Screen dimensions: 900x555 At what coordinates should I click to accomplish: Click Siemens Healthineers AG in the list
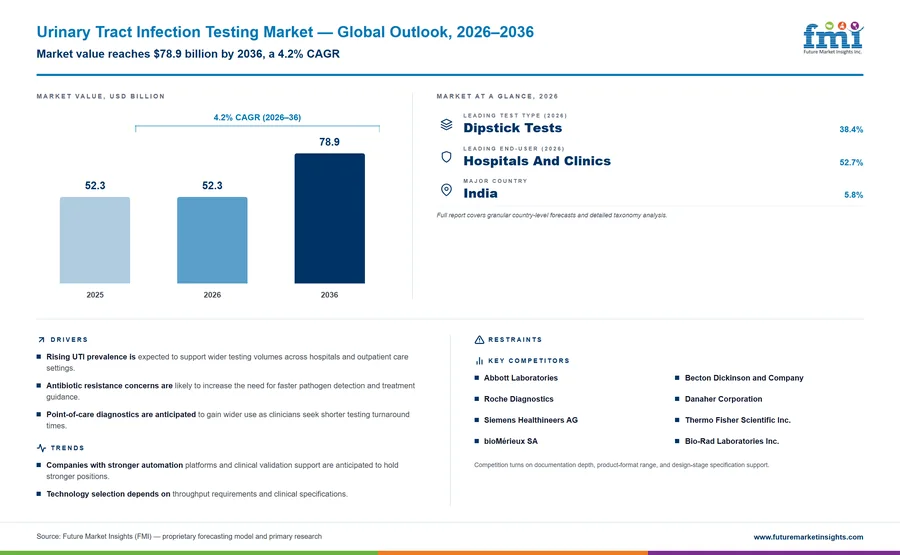tap(530, 420)
